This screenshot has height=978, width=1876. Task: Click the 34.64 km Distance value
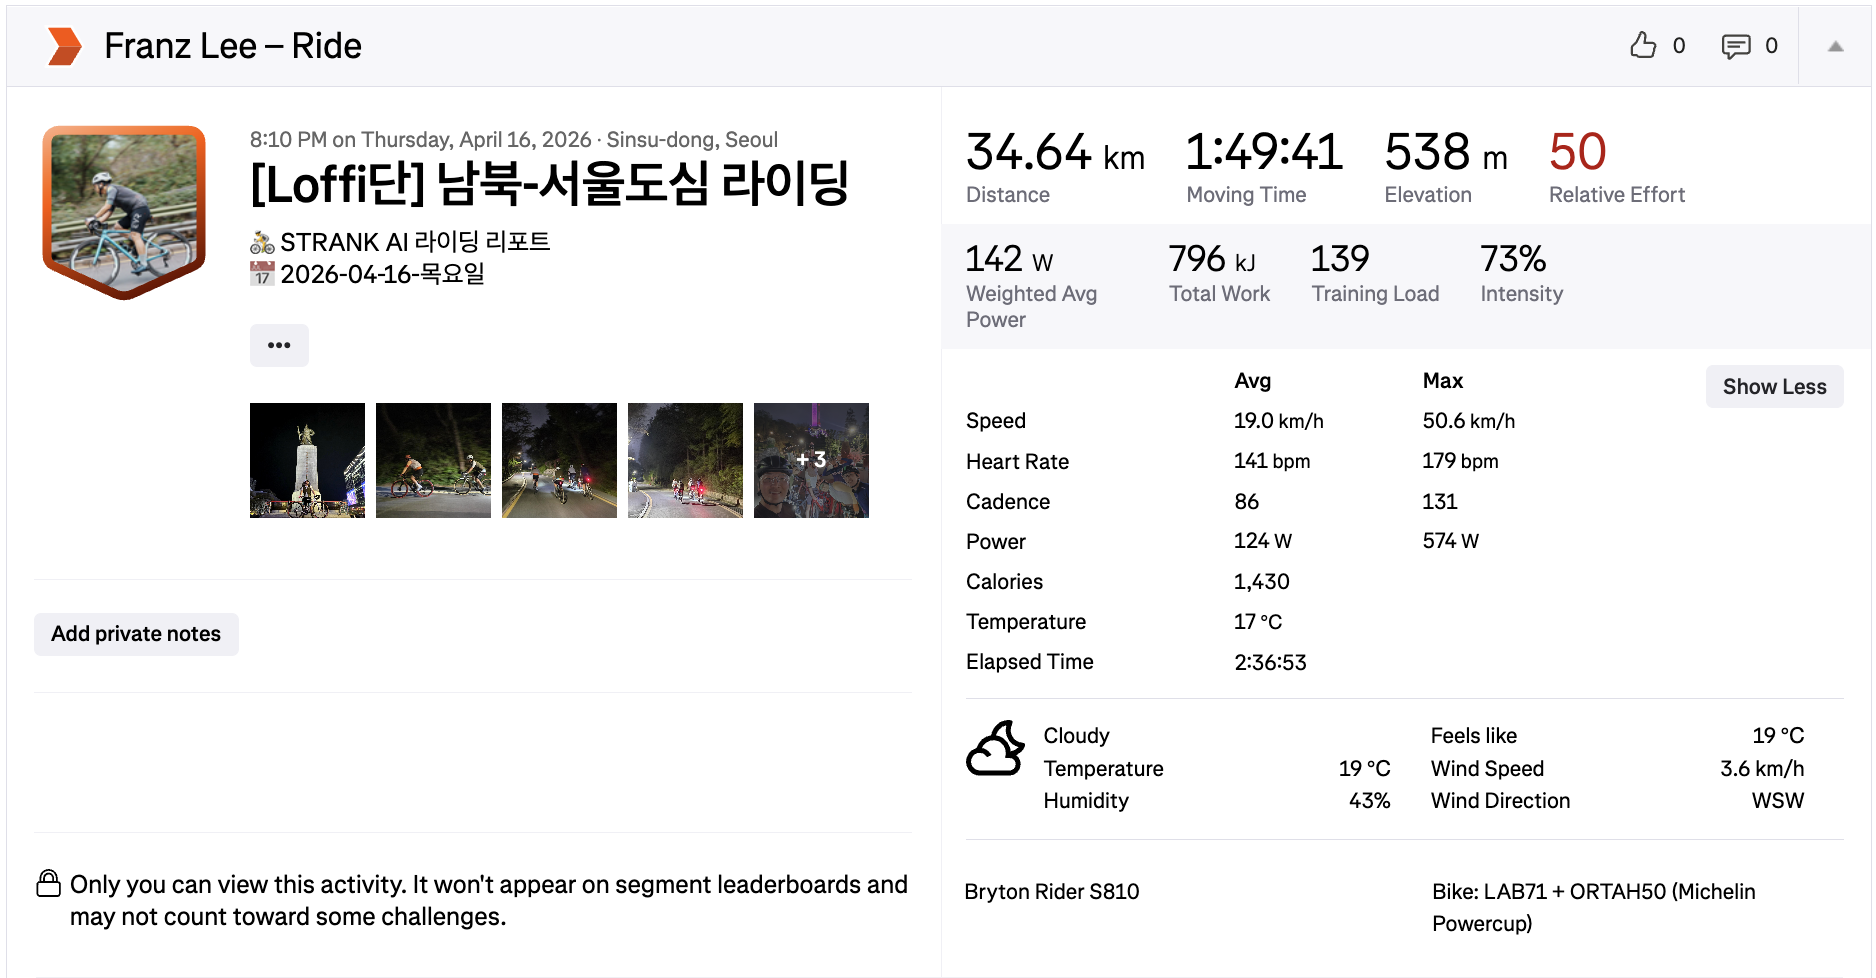(1055, 153)
